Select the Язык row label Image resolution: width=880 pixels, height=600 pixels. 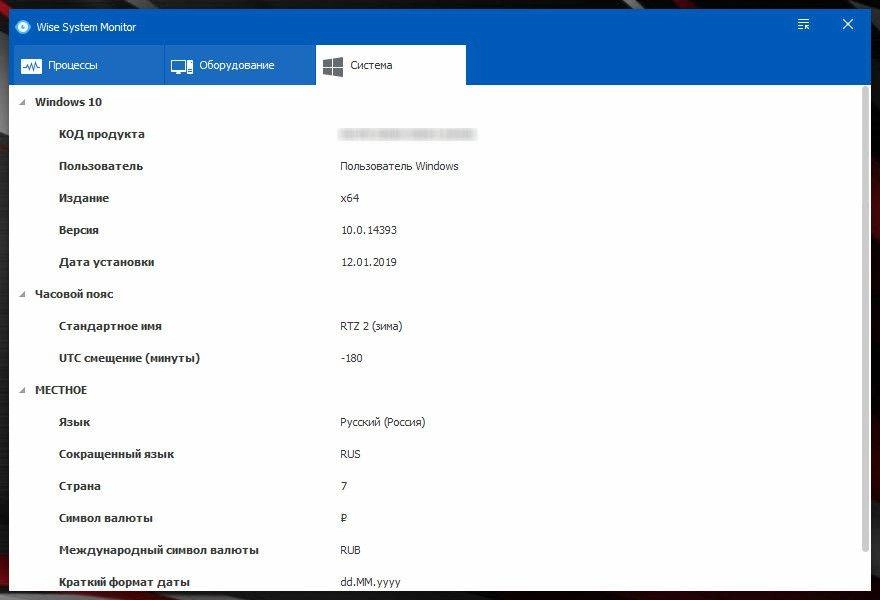tap(74, 422)
